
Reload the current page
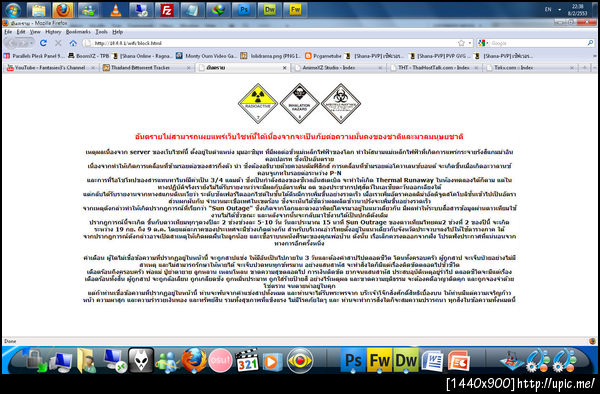[x=43, y=43]
